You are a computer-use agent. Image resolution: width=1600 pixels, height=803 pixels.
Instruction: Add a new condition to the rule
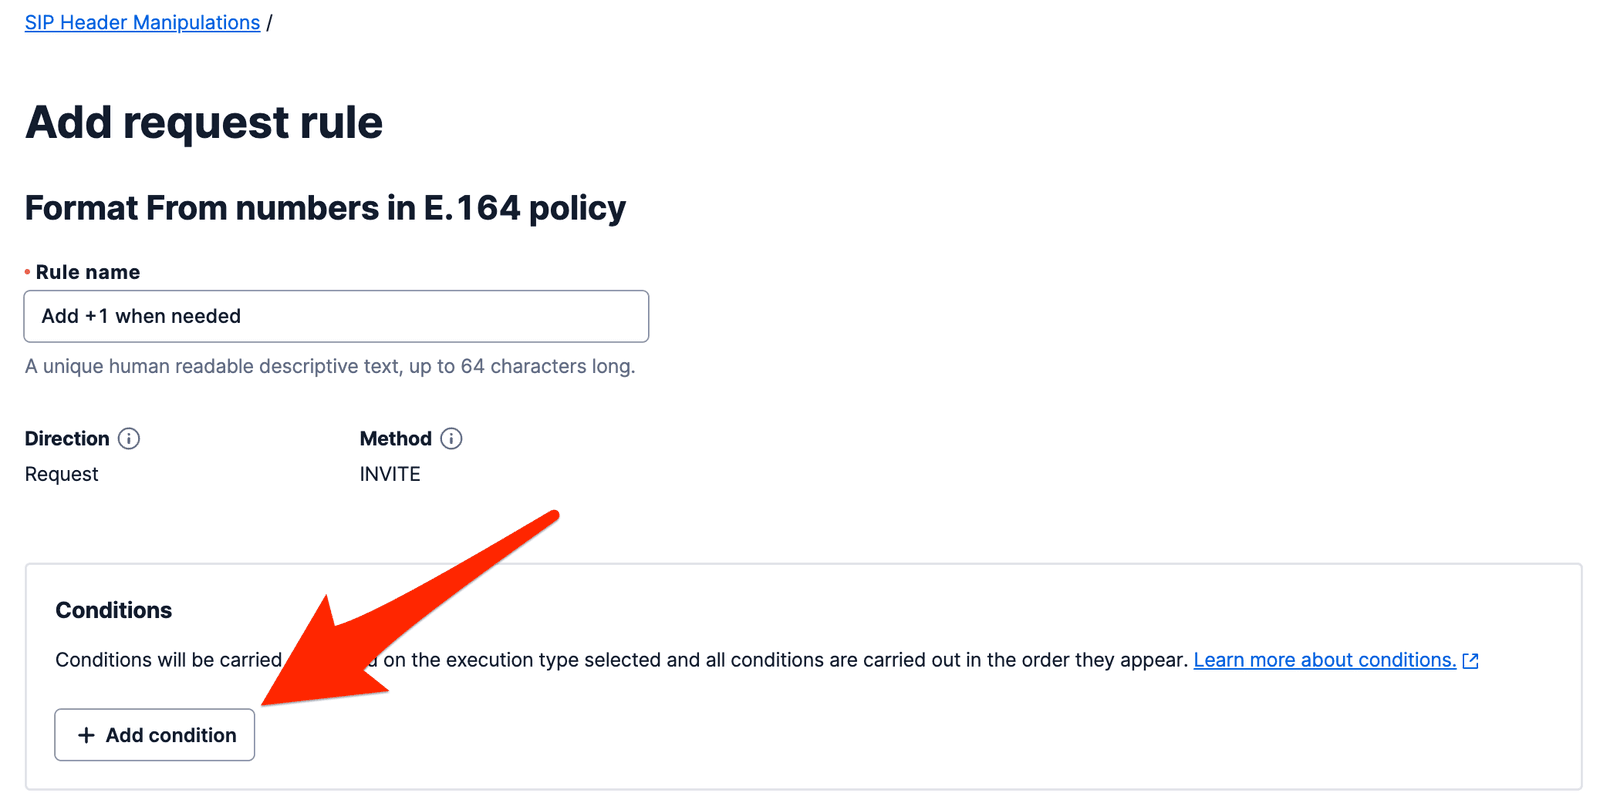(154, 734)
